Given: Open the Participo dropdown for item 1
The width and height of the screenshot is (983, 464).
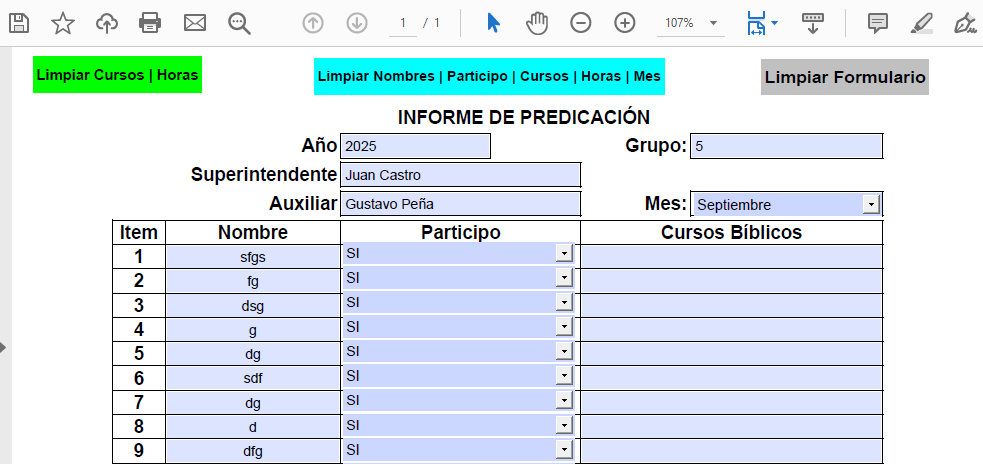Looking at the screenshot, I should click(x=564, y=253).
